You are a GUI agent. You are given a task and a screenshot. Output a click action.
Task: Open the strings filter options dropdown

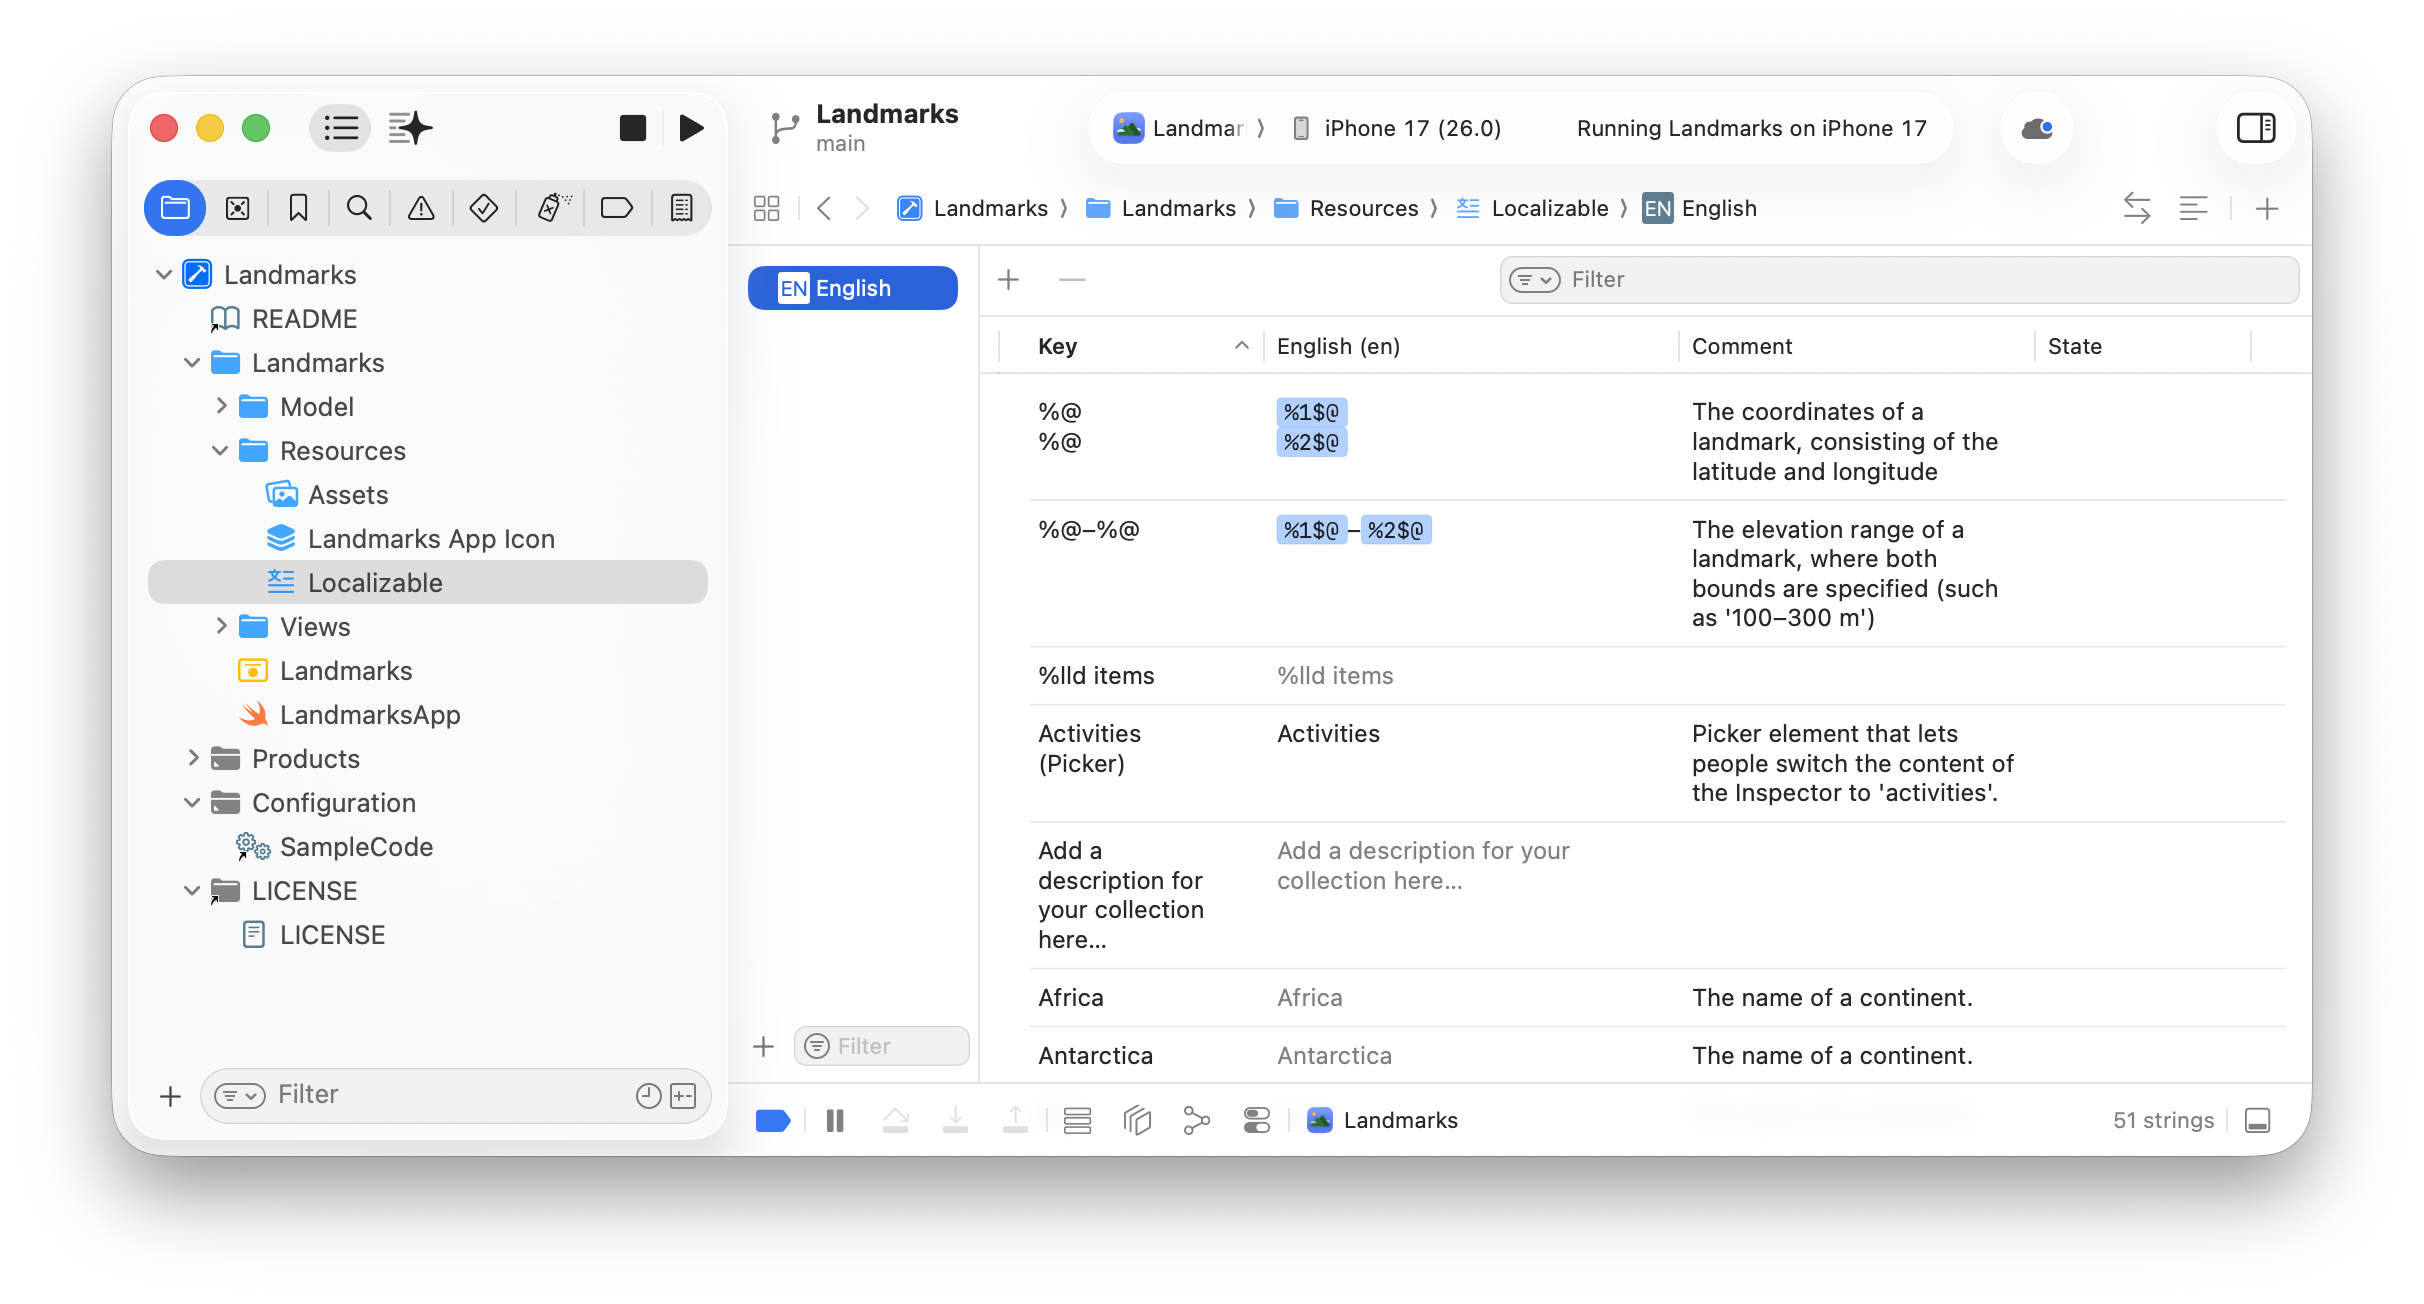[1535, 280]
